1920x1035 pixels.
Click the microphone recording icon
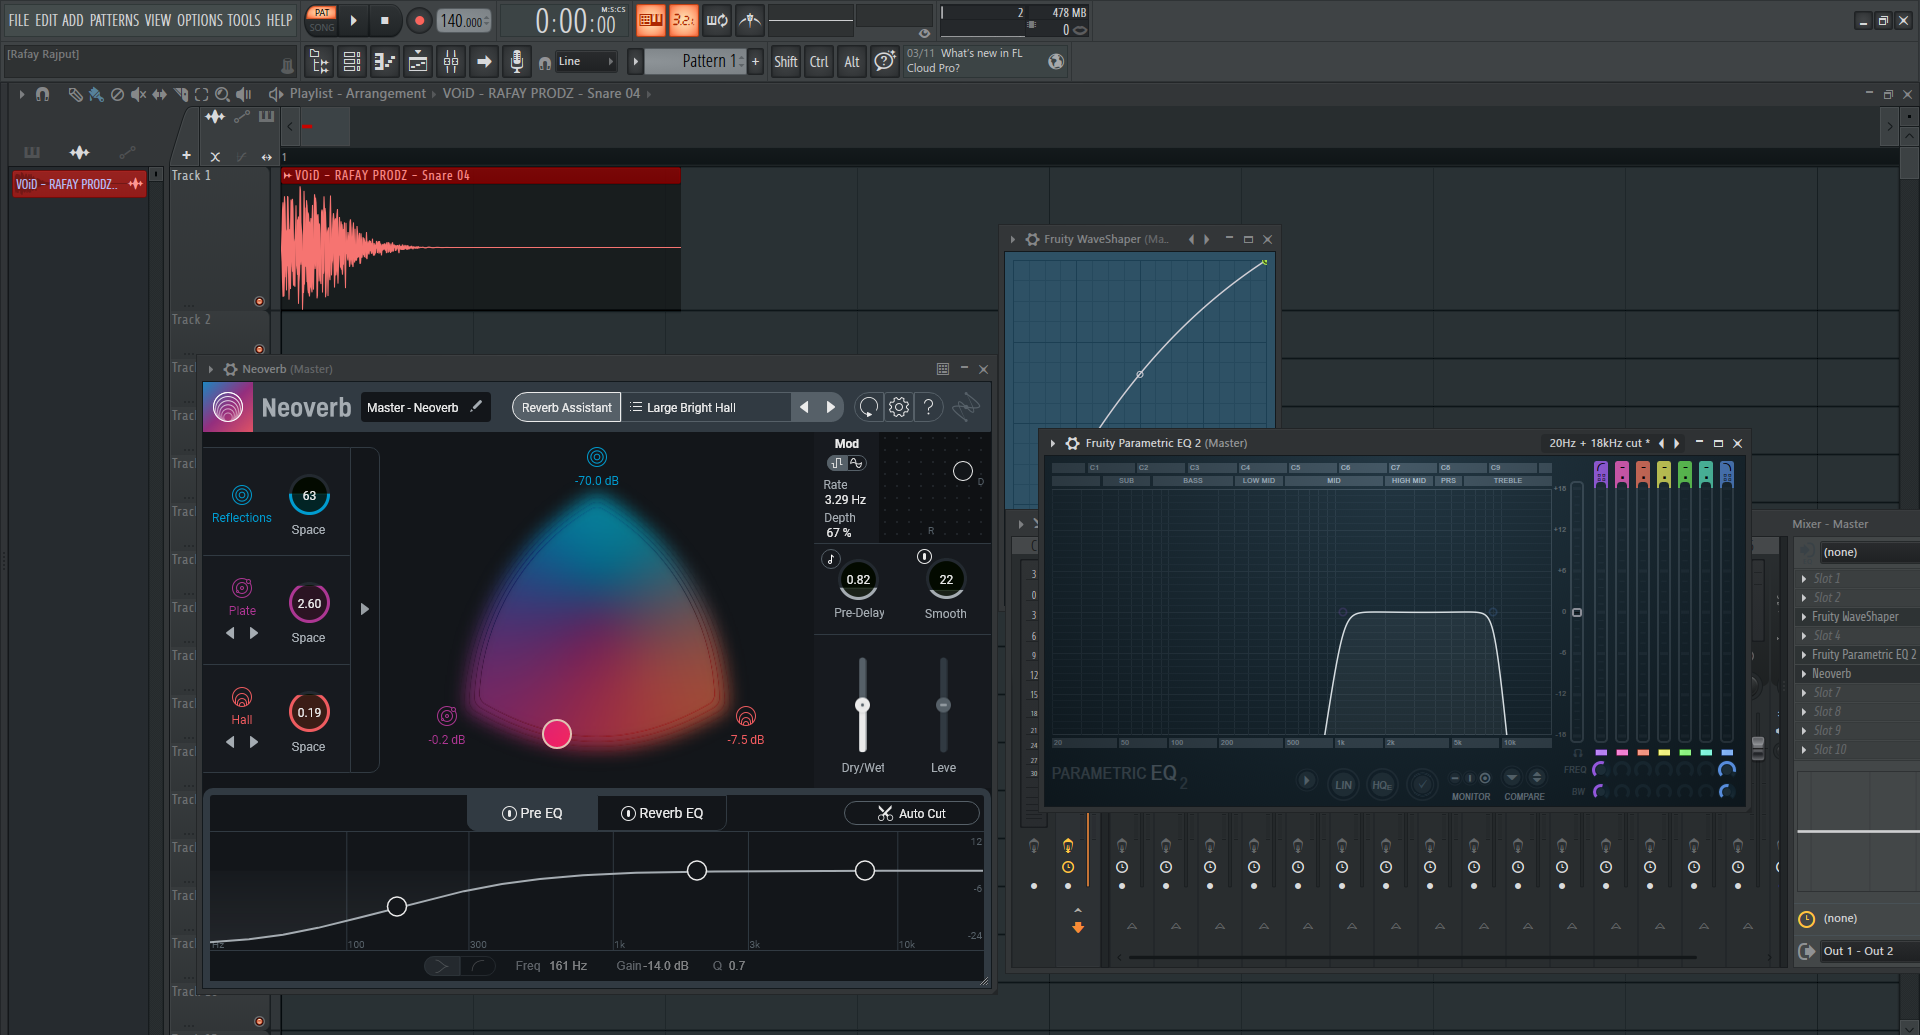(x=516, y=62)
